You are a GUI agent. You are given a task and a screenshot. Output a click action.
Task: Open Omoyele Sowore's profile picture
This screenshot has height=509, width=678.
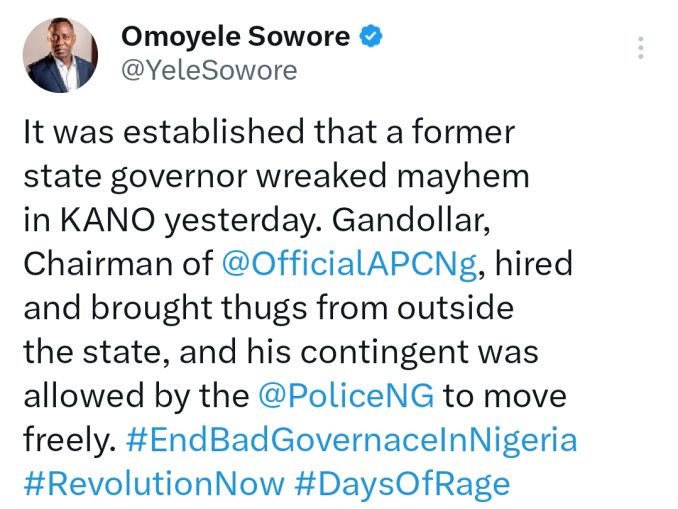click(x=60, y=55)
